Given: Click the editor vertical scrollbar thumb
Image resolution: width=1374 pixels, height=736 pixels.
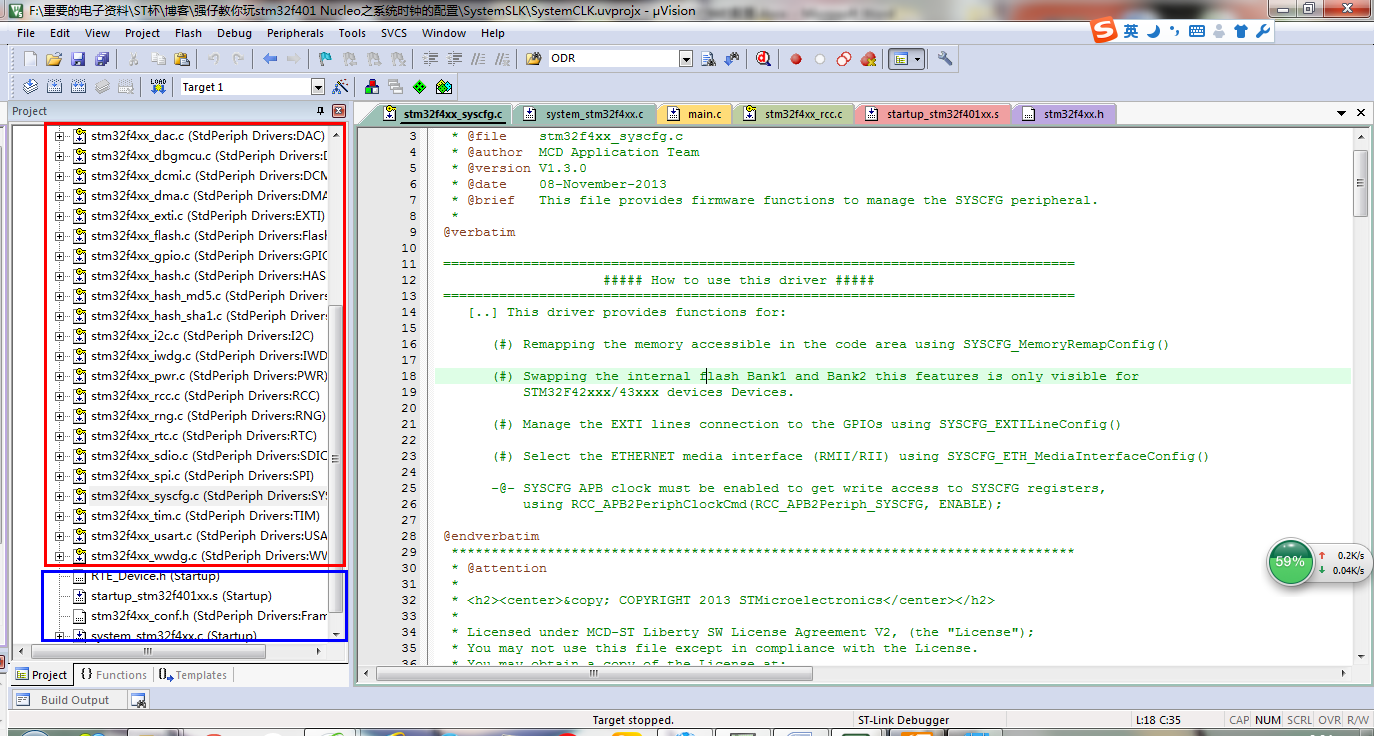Looking at the screenshot, I should (1360, 182).
